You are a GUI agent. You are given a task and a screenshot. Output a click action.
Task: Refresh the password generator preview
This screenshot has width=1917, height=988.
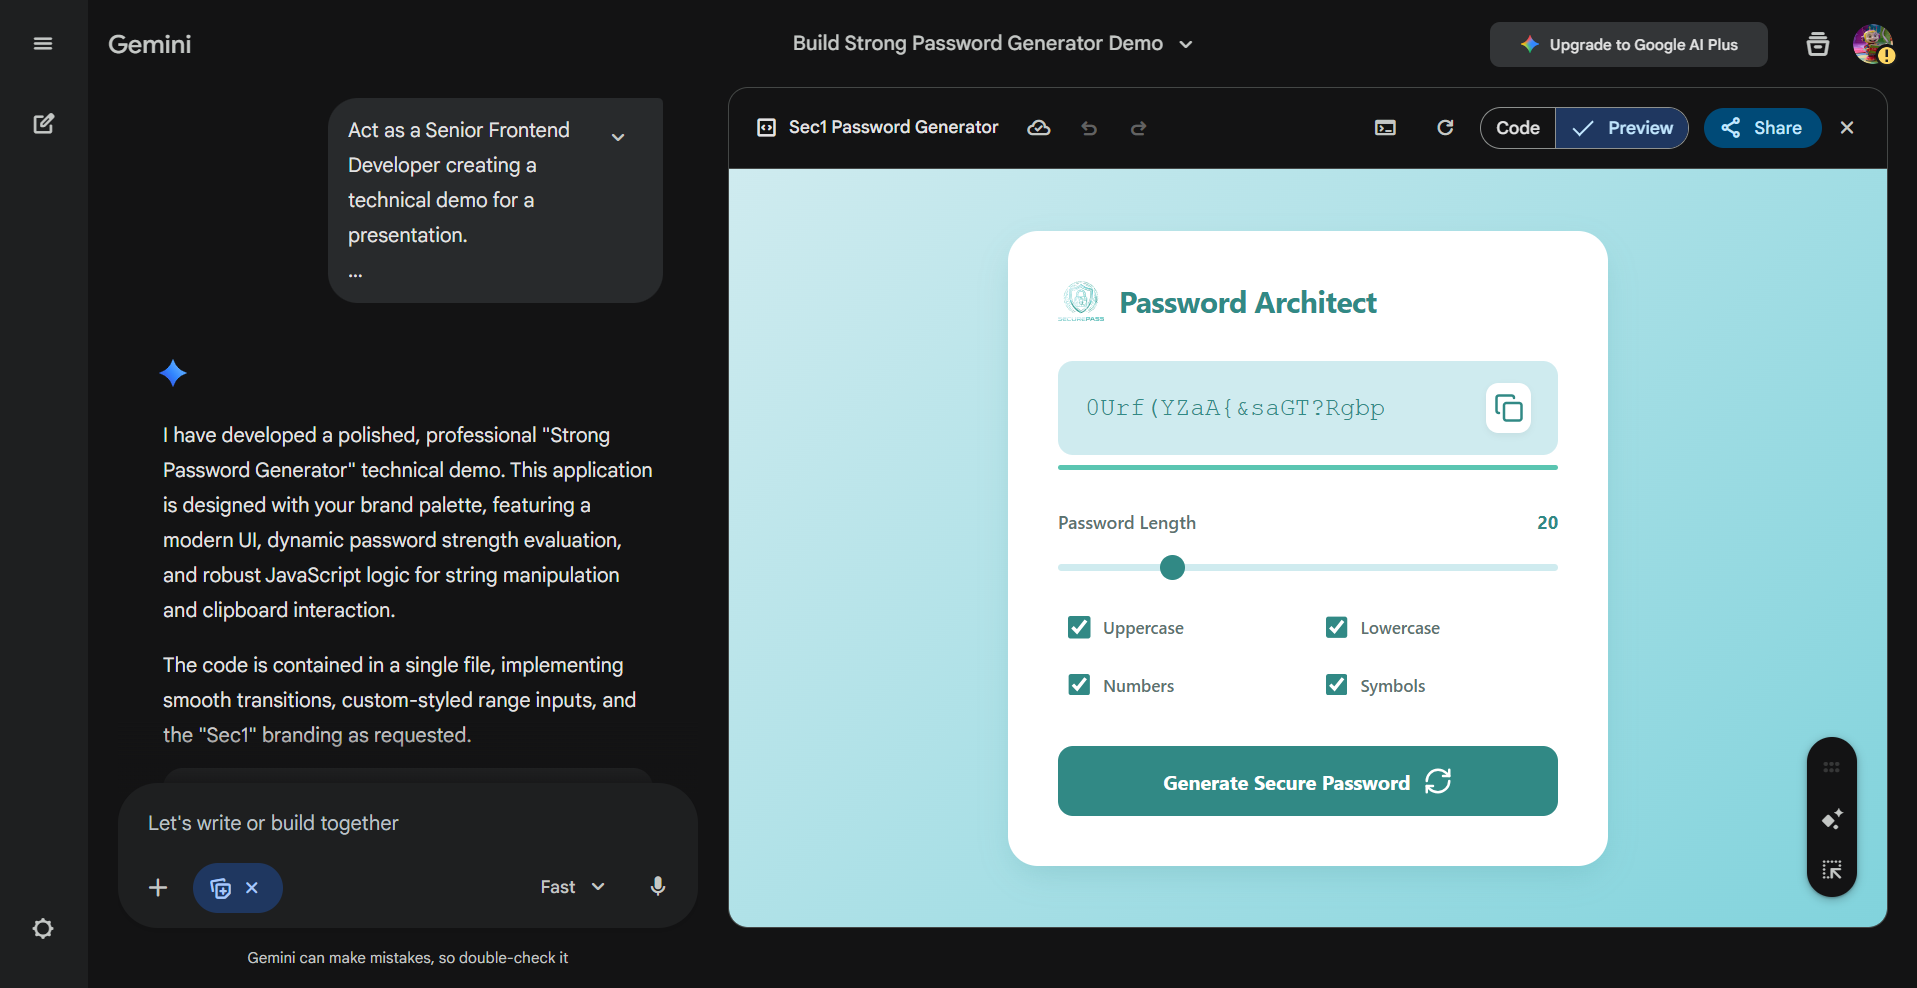[x=1444, y=127]
